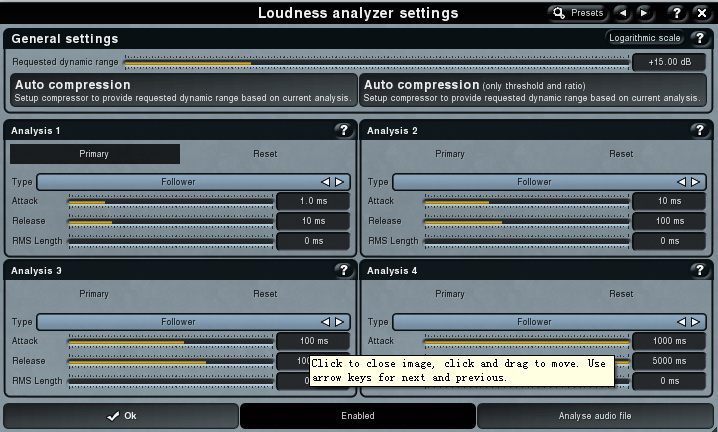Edit Analysis 4 Release 5000 ms value
This screenshot has width=718, height=432.
pyautogui.click(x=669, y=361)
